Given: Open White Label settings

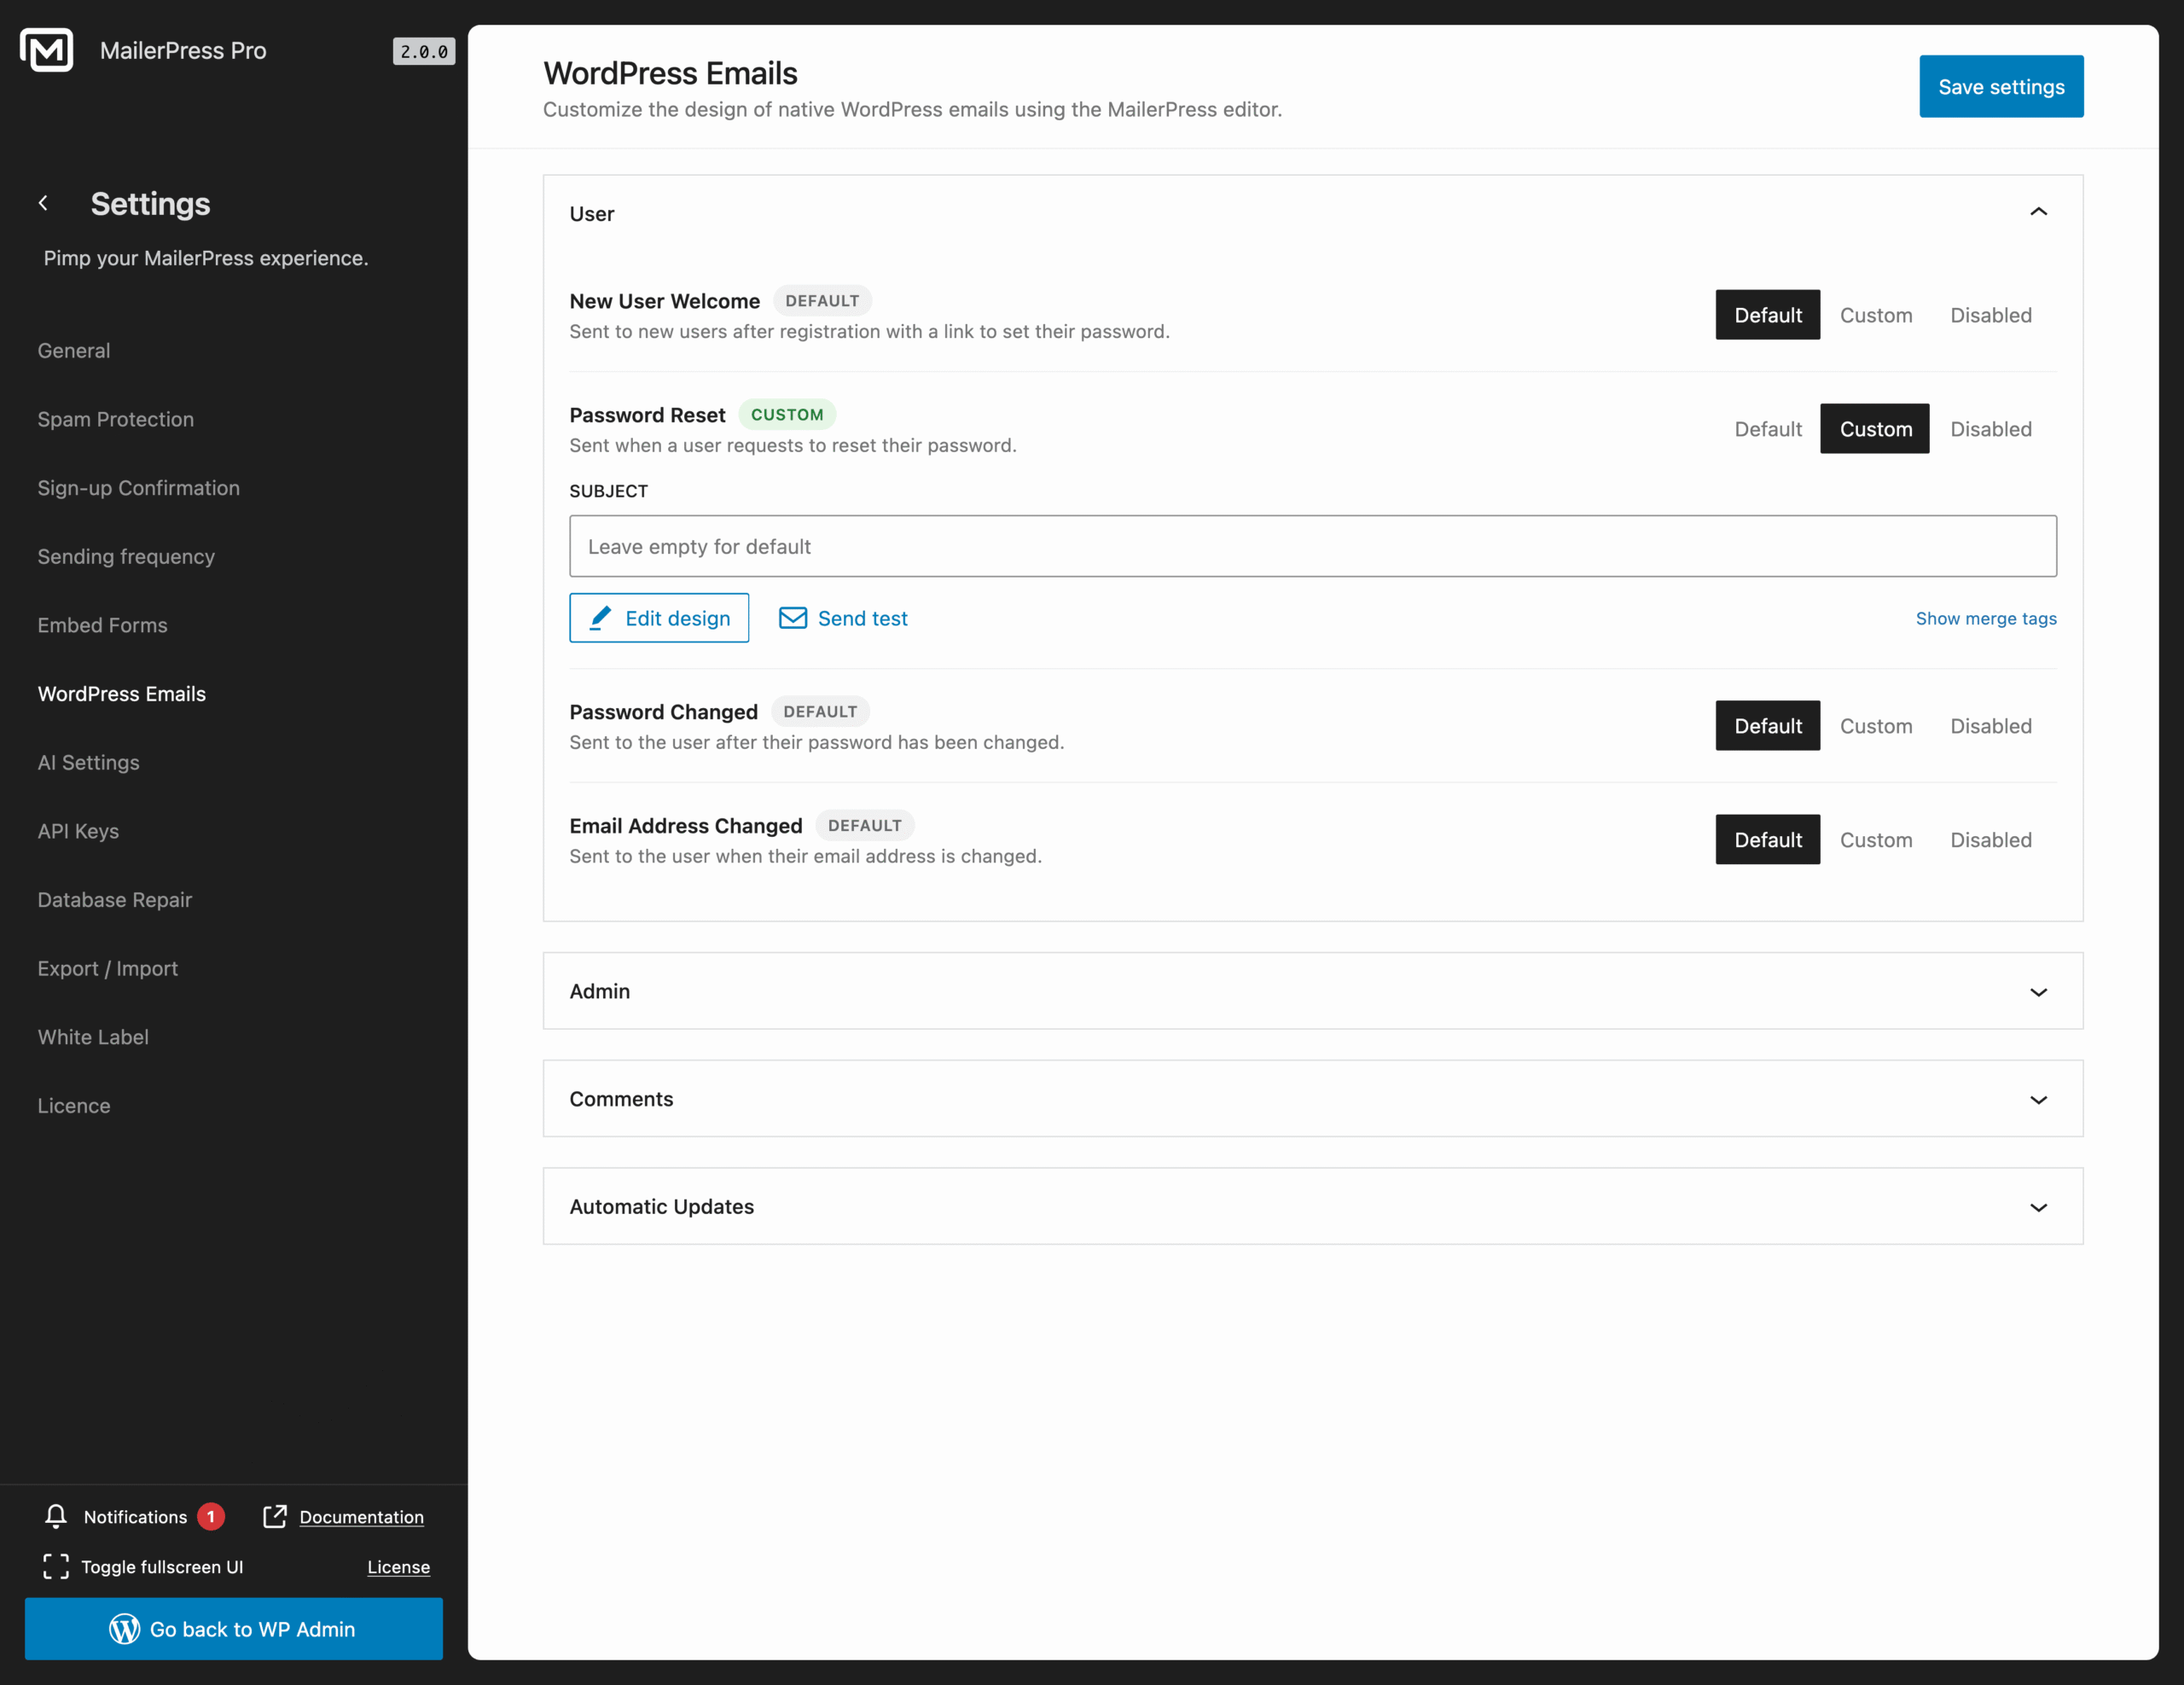Looking at the screenshot, I should (93, 1037).
